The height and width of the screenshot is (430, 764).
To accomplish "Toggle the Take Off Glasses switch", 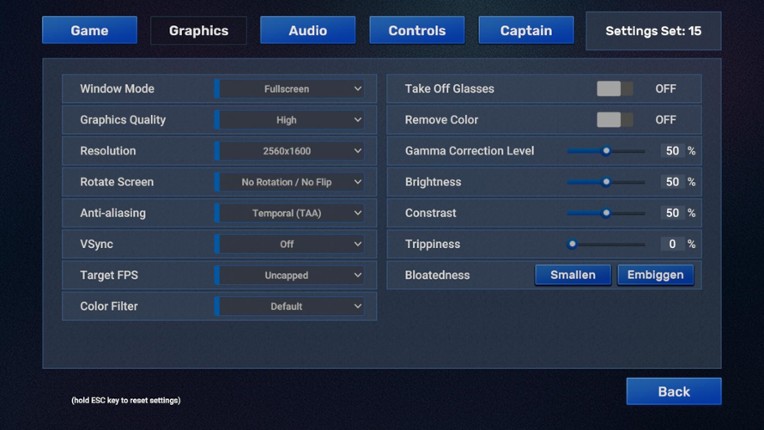I will 614,89.
